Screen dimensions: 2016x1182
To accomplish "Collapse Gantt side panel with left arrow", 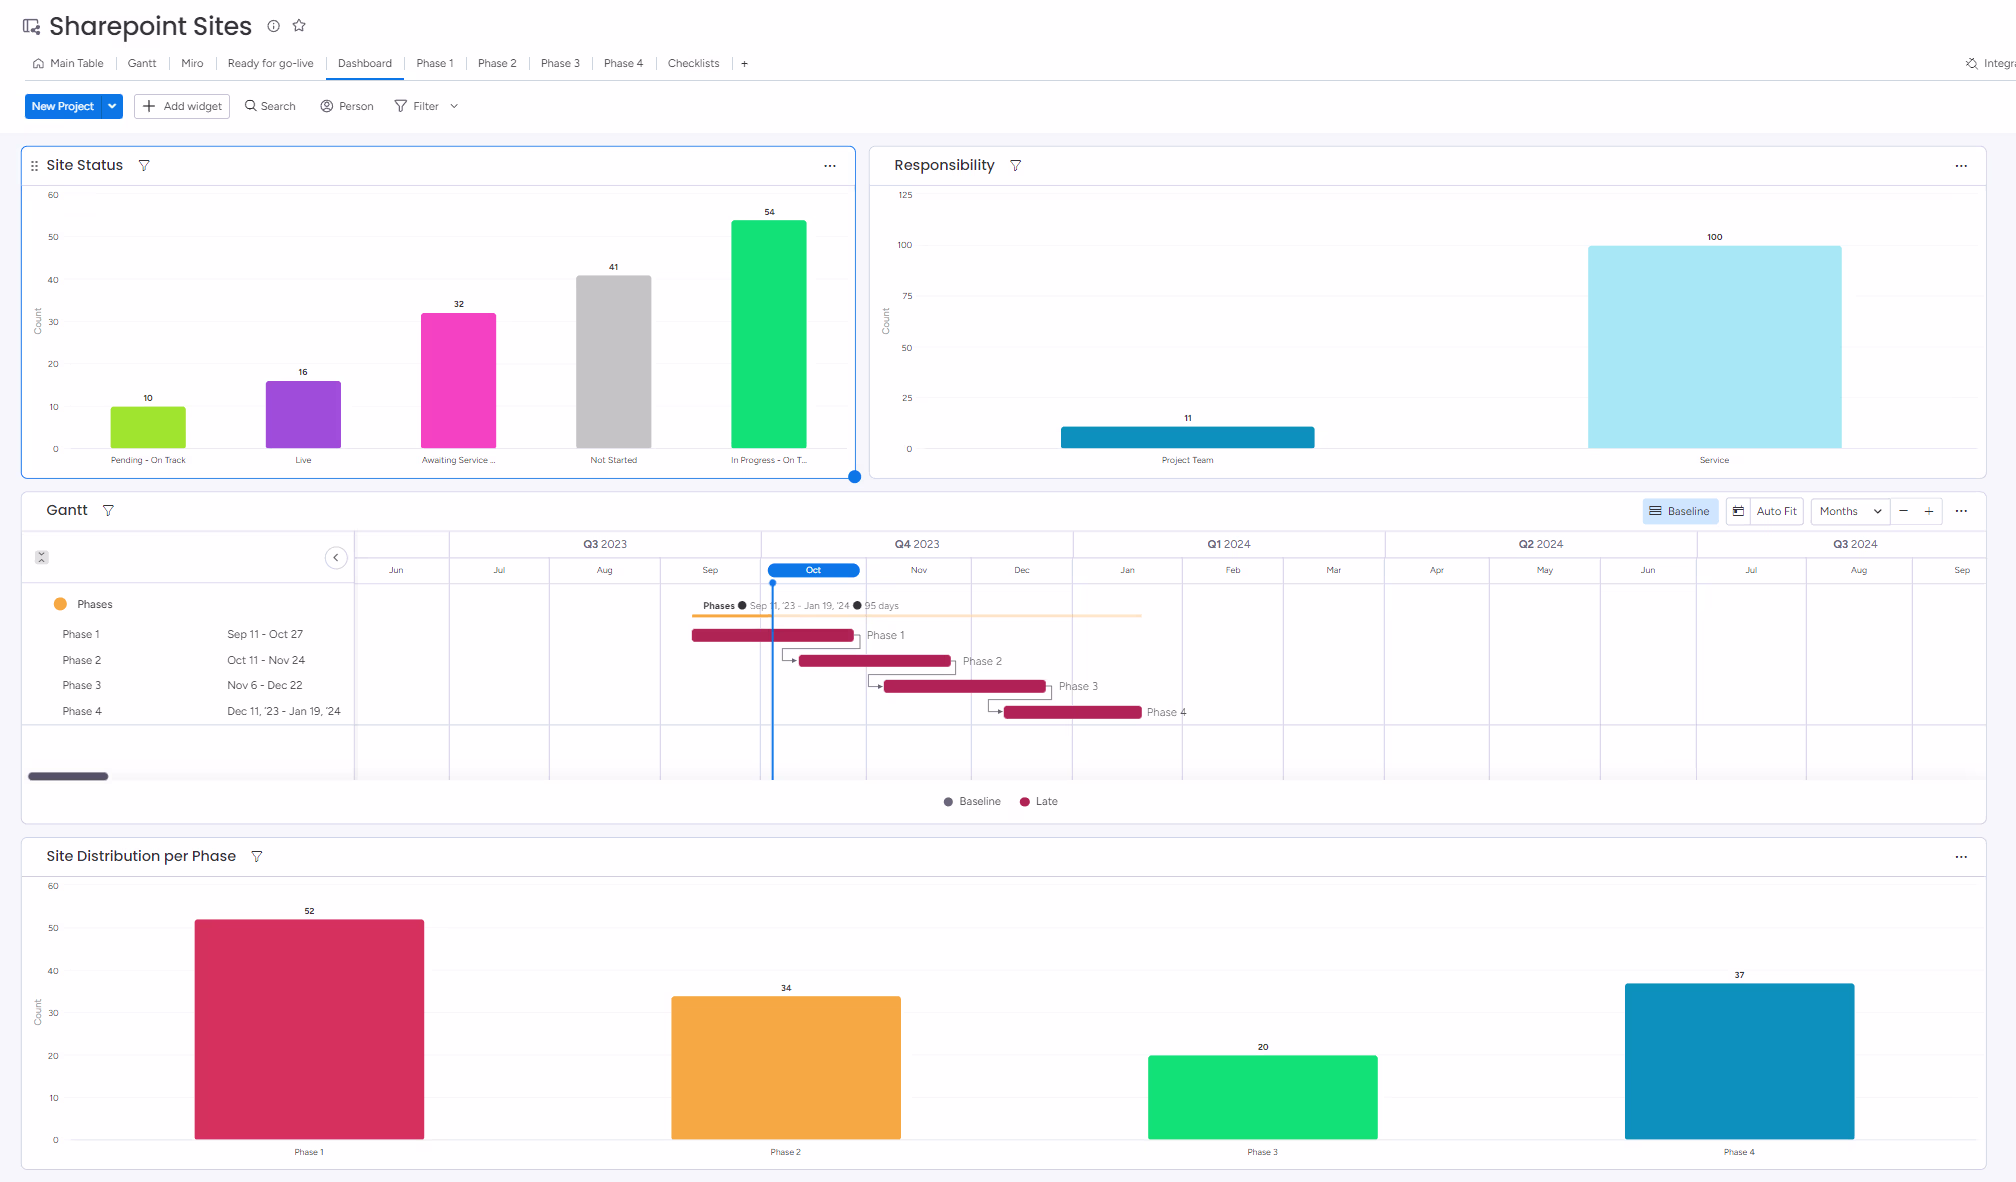I will tap(336, 557).
